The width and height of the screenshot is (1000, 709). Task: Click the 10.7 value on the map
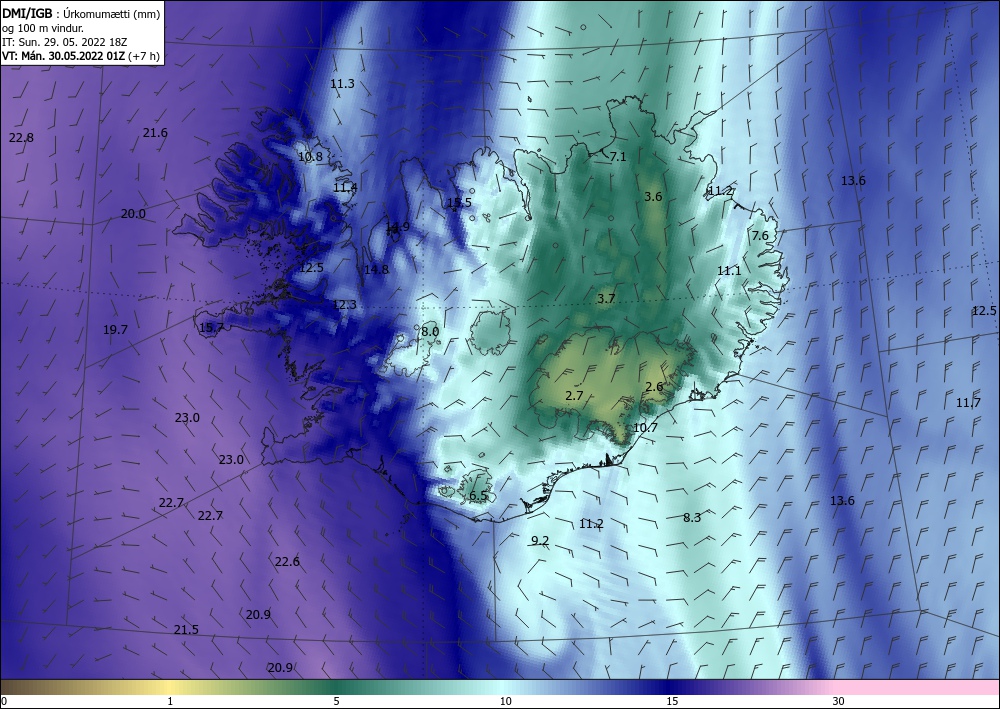645,427
